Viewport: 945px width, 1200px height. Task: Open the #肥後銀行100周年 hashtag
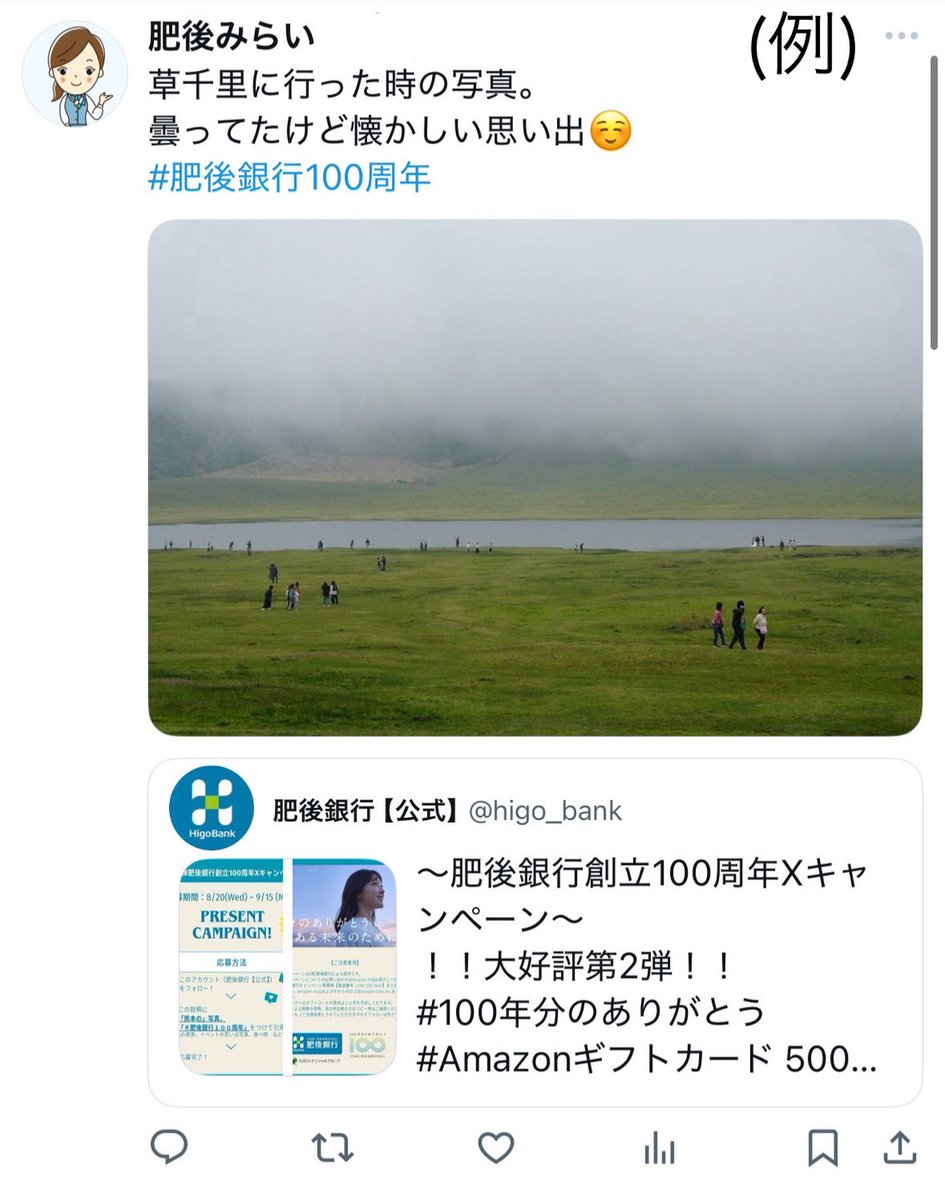[x=290, y=178]
